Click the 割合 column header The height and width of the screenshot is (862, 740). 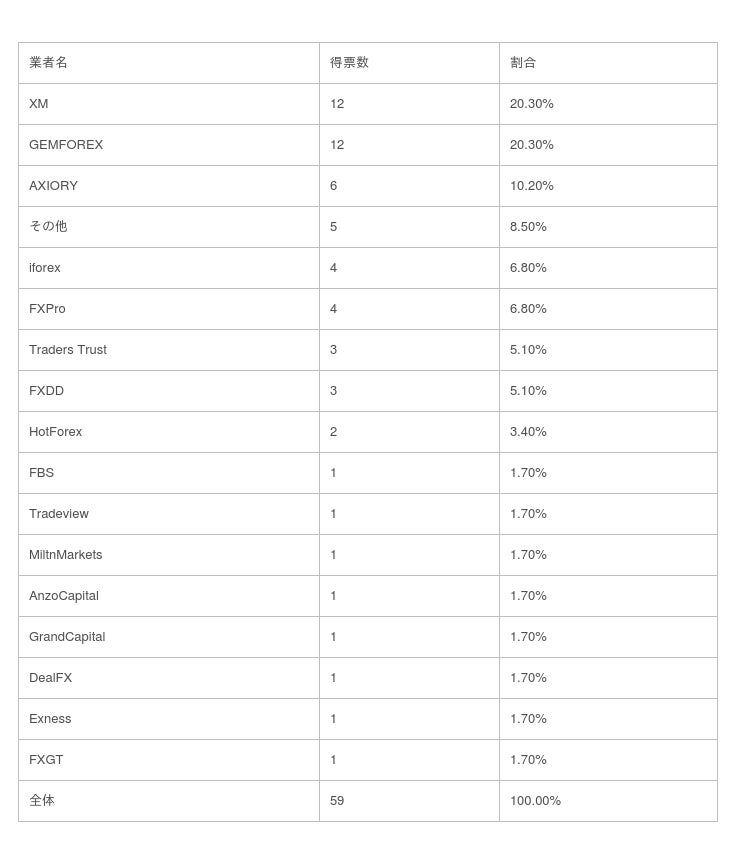(523, 62)
